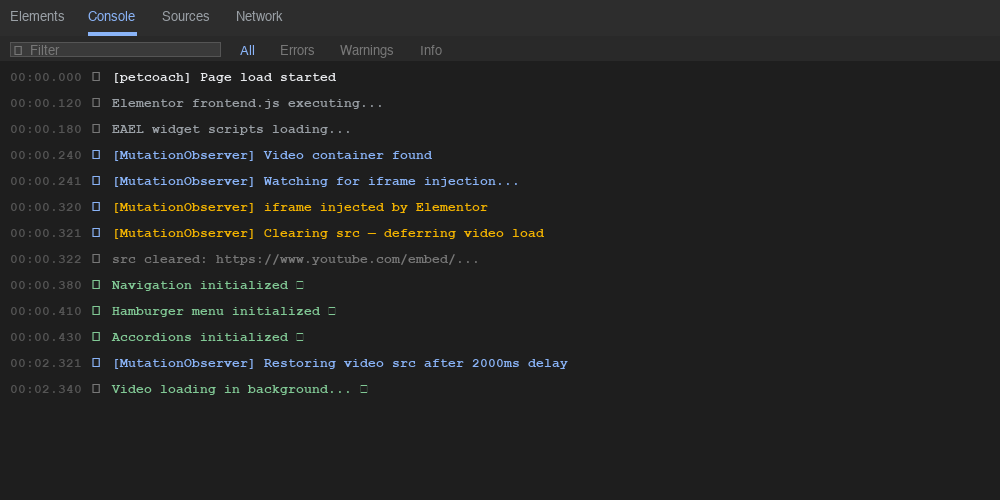Filter console to Warnings only
Viewport: 1000px width, 500px height.
(x=367, y=50)
